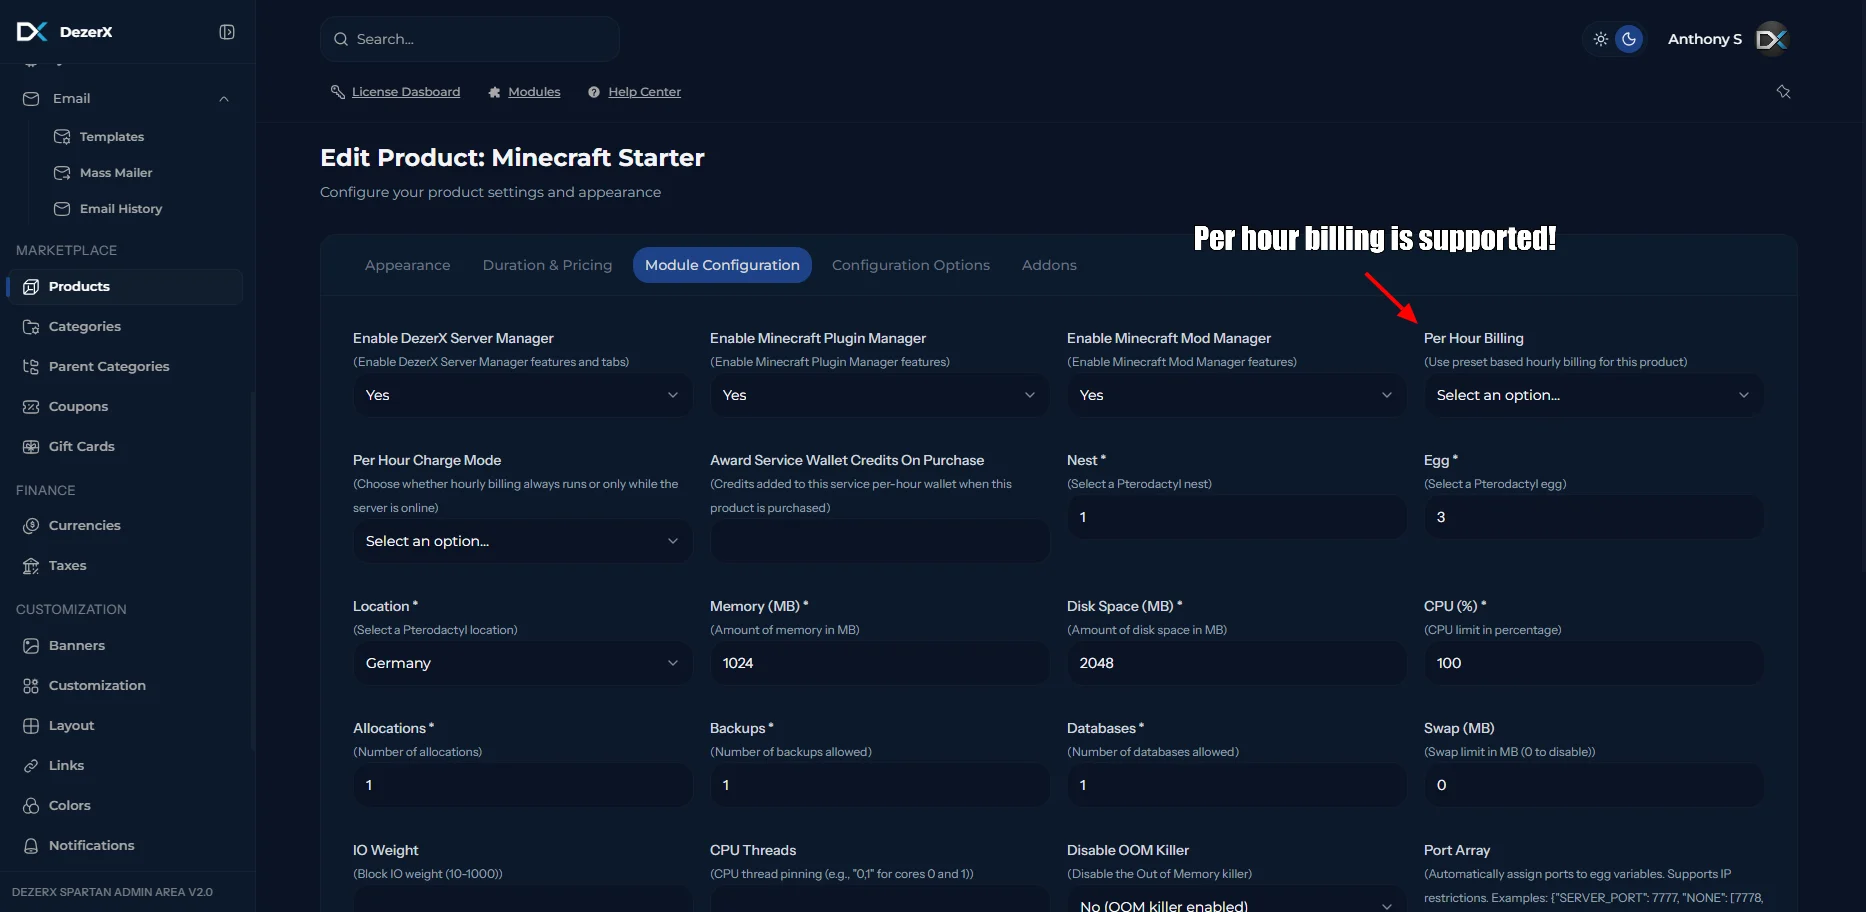
Task: Open the License Dashboard link
Action: click(x=406, y=92)
